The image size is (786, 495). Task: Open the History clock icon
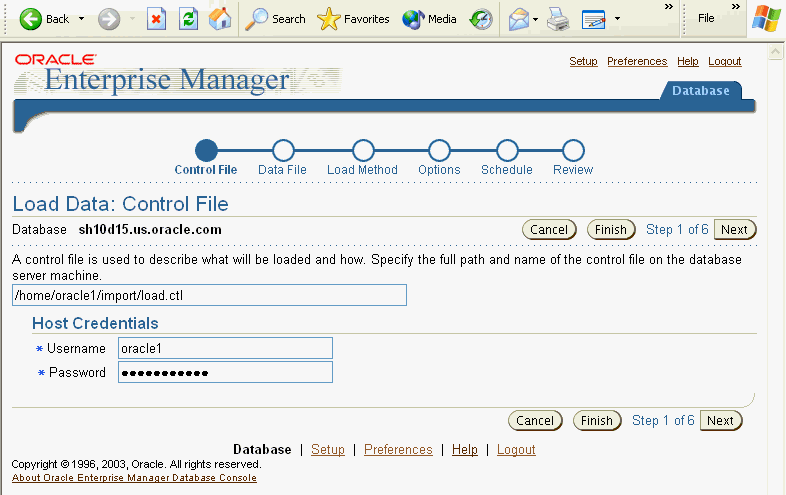482,19
